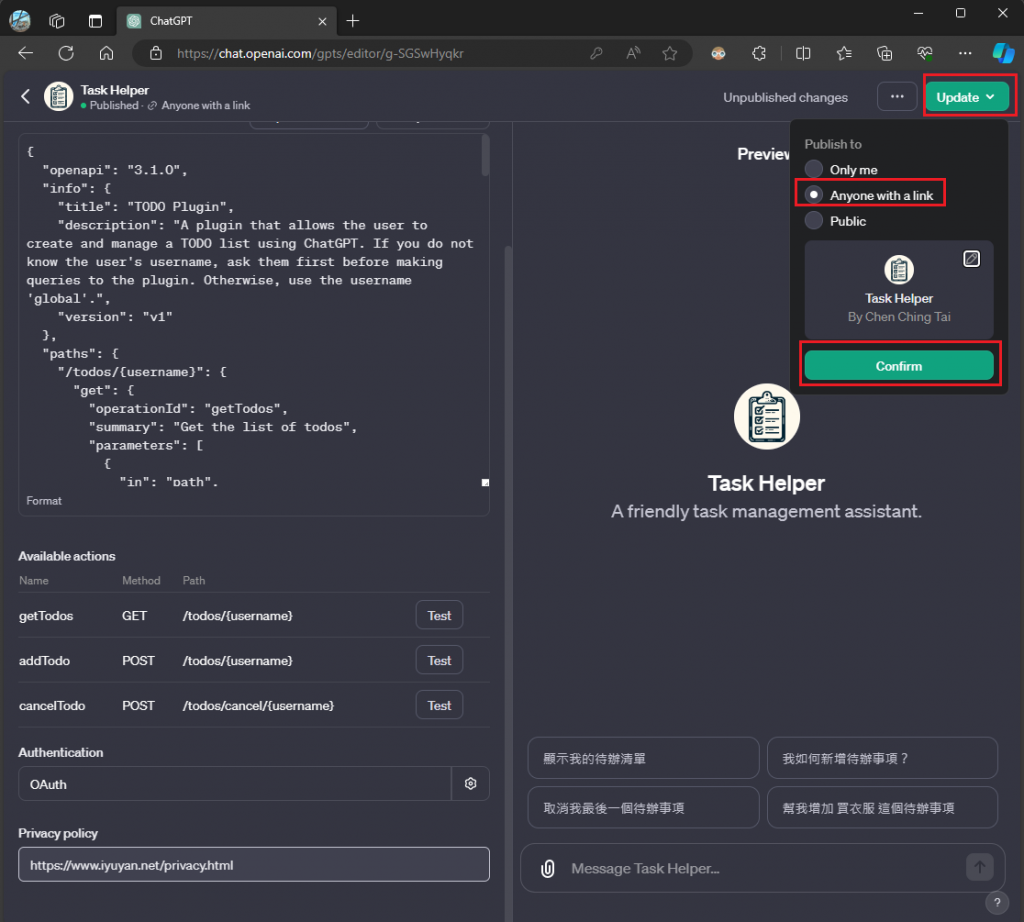Attach a file with paperclip icon
The height and width of the screenshot is (922, 1024).
(x=548, y=868)
